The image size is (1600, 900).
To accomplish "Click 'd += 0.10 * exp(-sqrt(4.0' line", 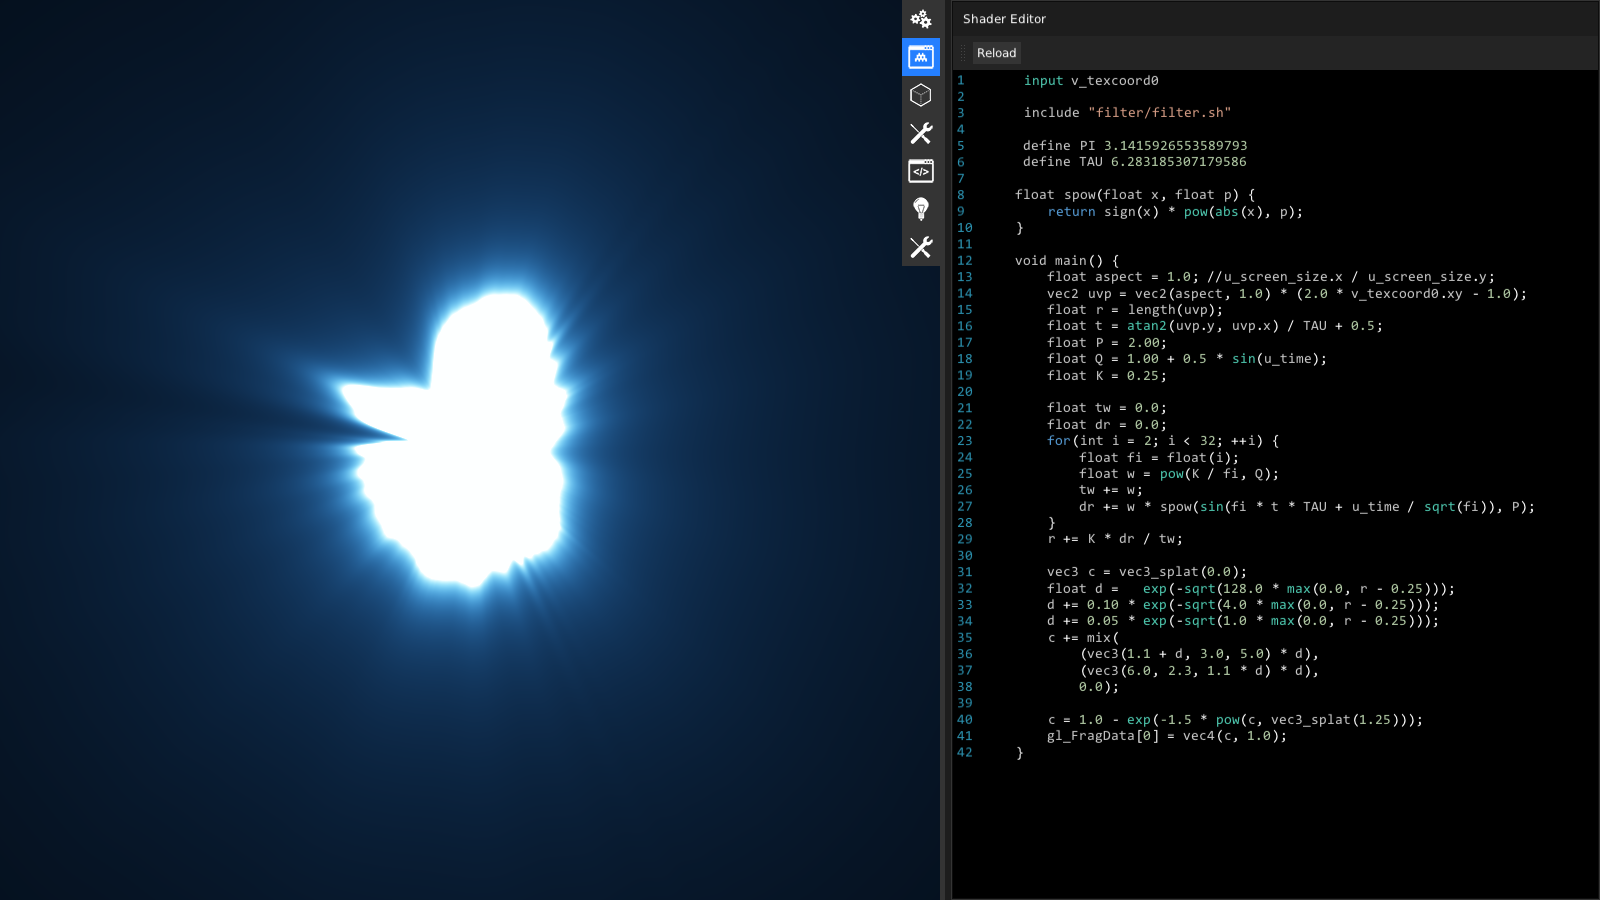I will tap(1243, 605).
